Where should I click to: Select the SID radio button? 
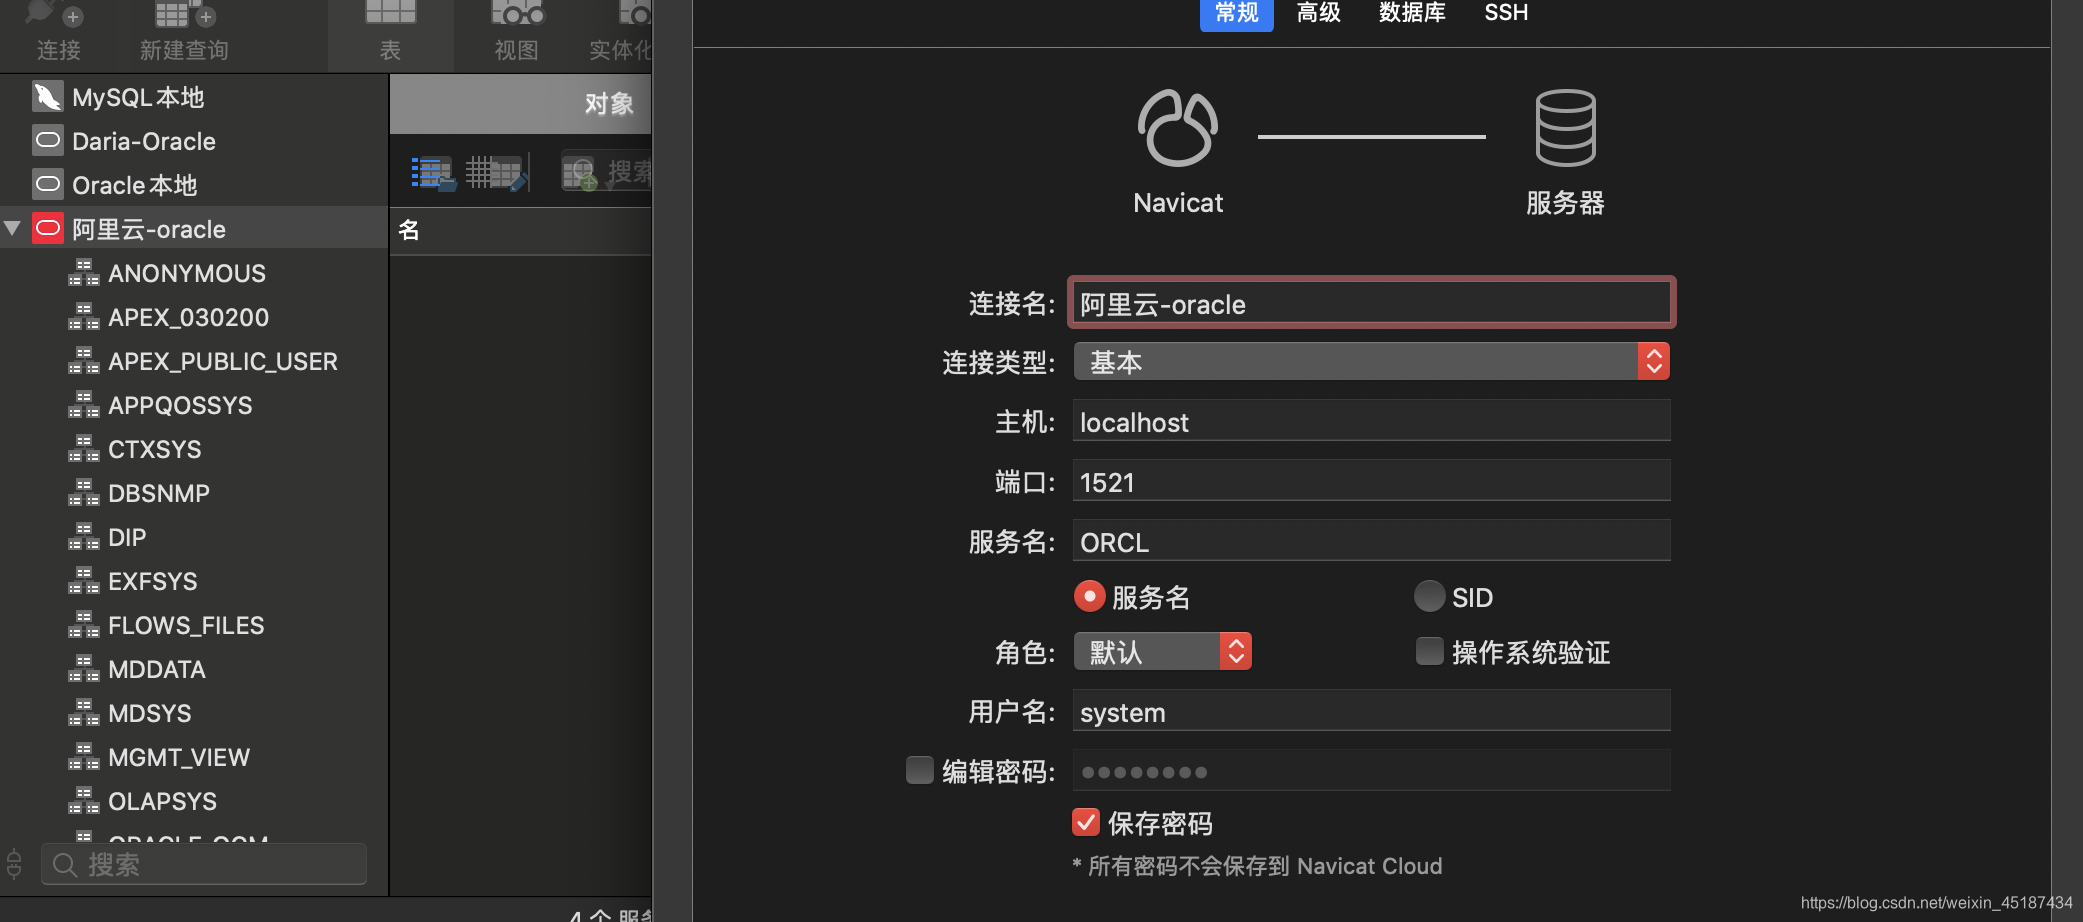click(x=1429, y=596)
